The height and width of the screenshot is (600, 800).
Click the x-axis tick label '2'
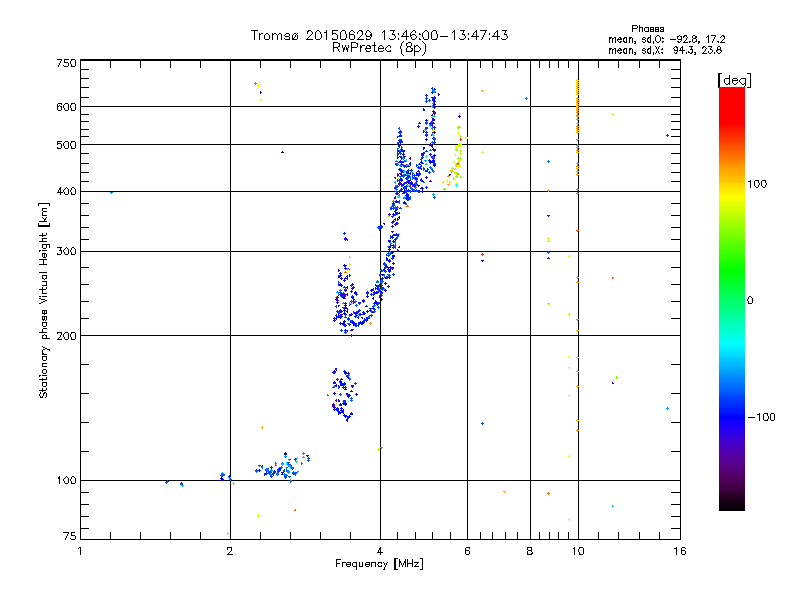tap(230, 551)
